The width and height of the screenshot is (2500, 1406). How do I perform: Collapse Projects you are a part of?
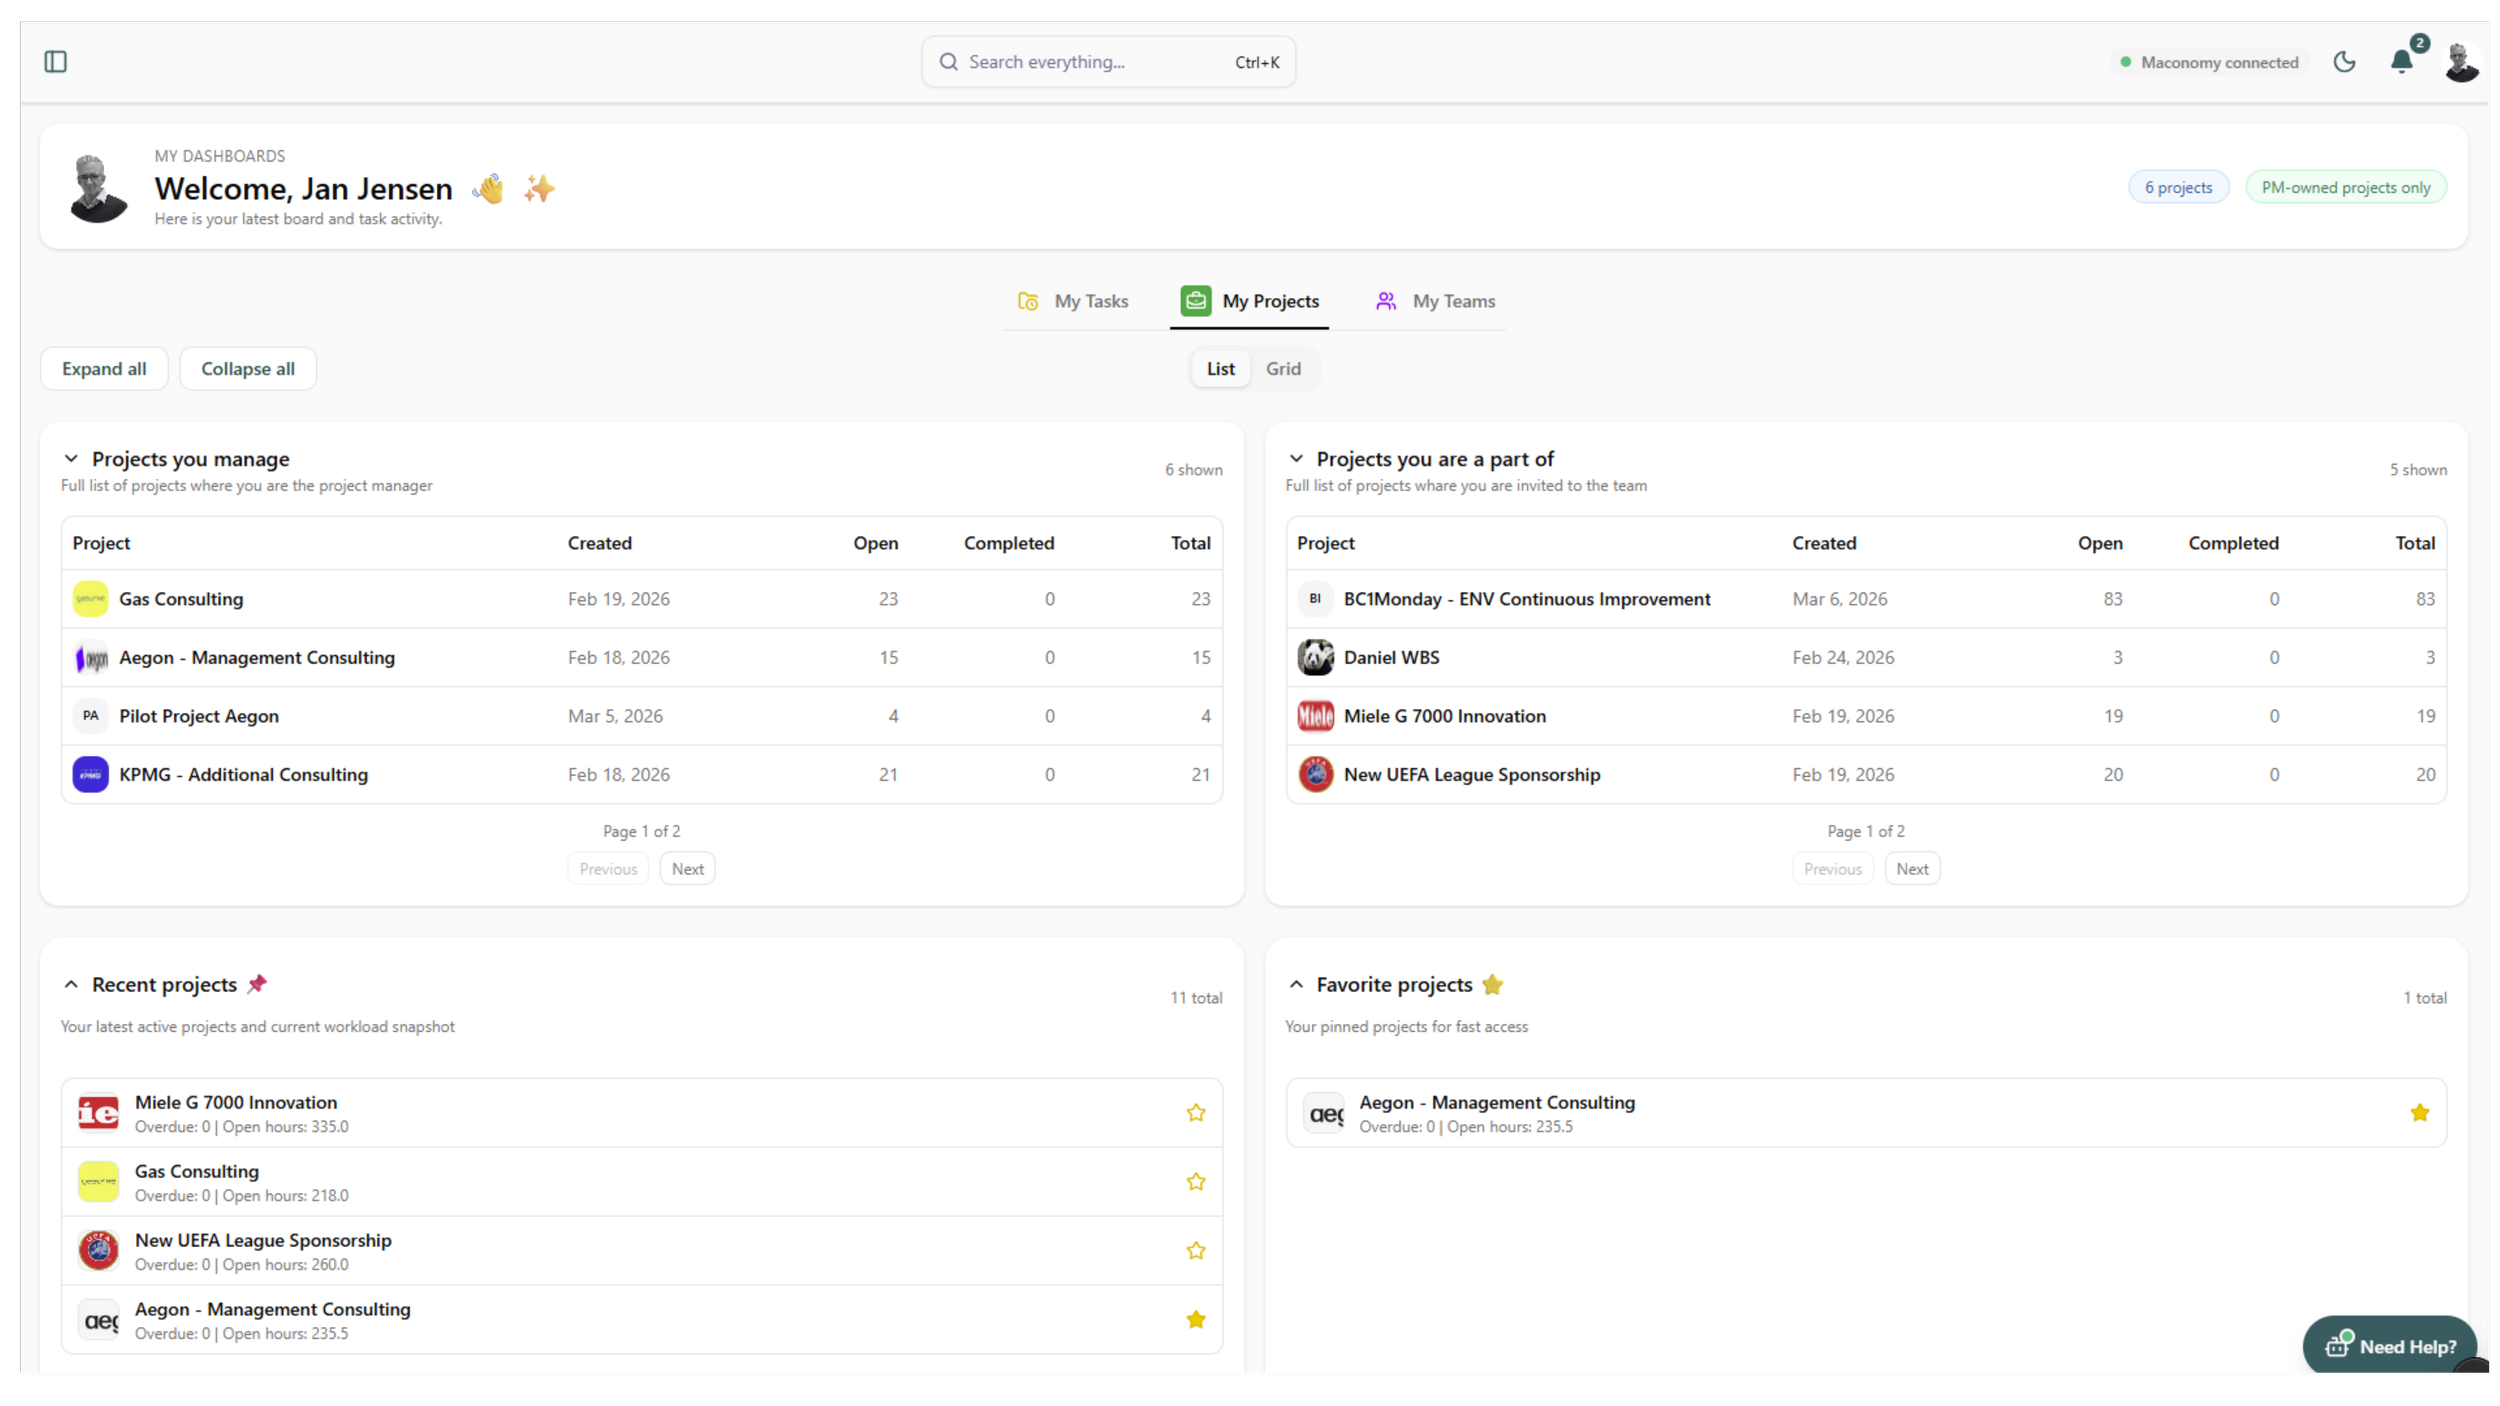(x=1296, y=459)
